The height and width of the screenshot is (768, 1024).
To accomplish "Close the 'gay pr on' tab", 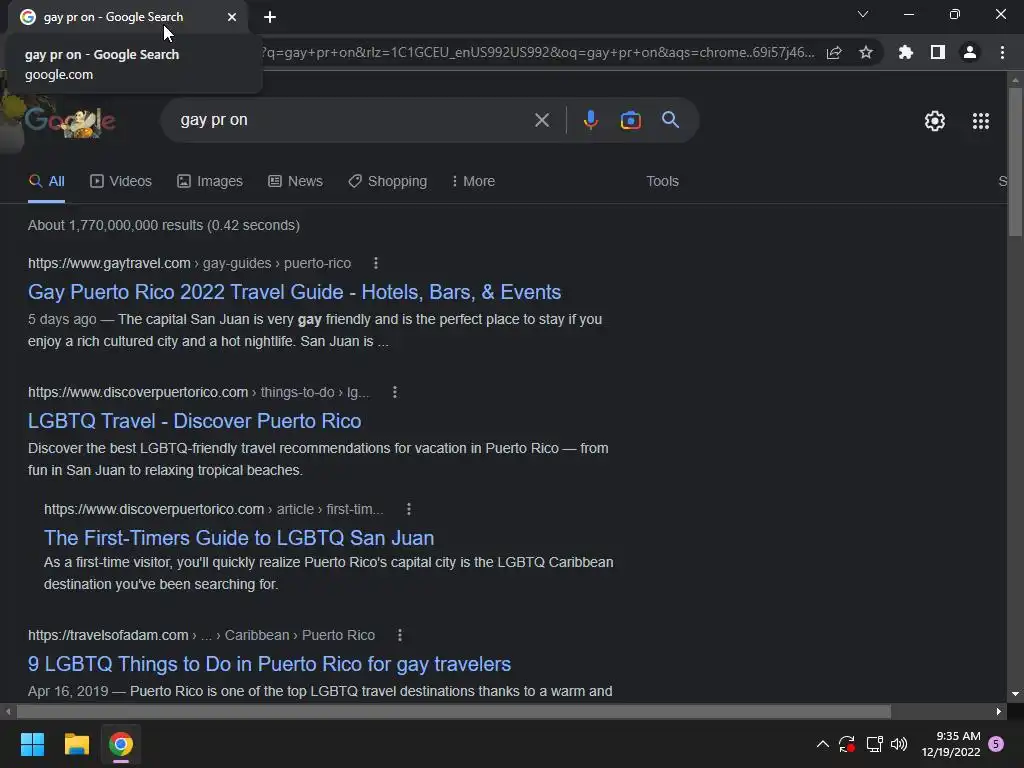I will [232, 17].
